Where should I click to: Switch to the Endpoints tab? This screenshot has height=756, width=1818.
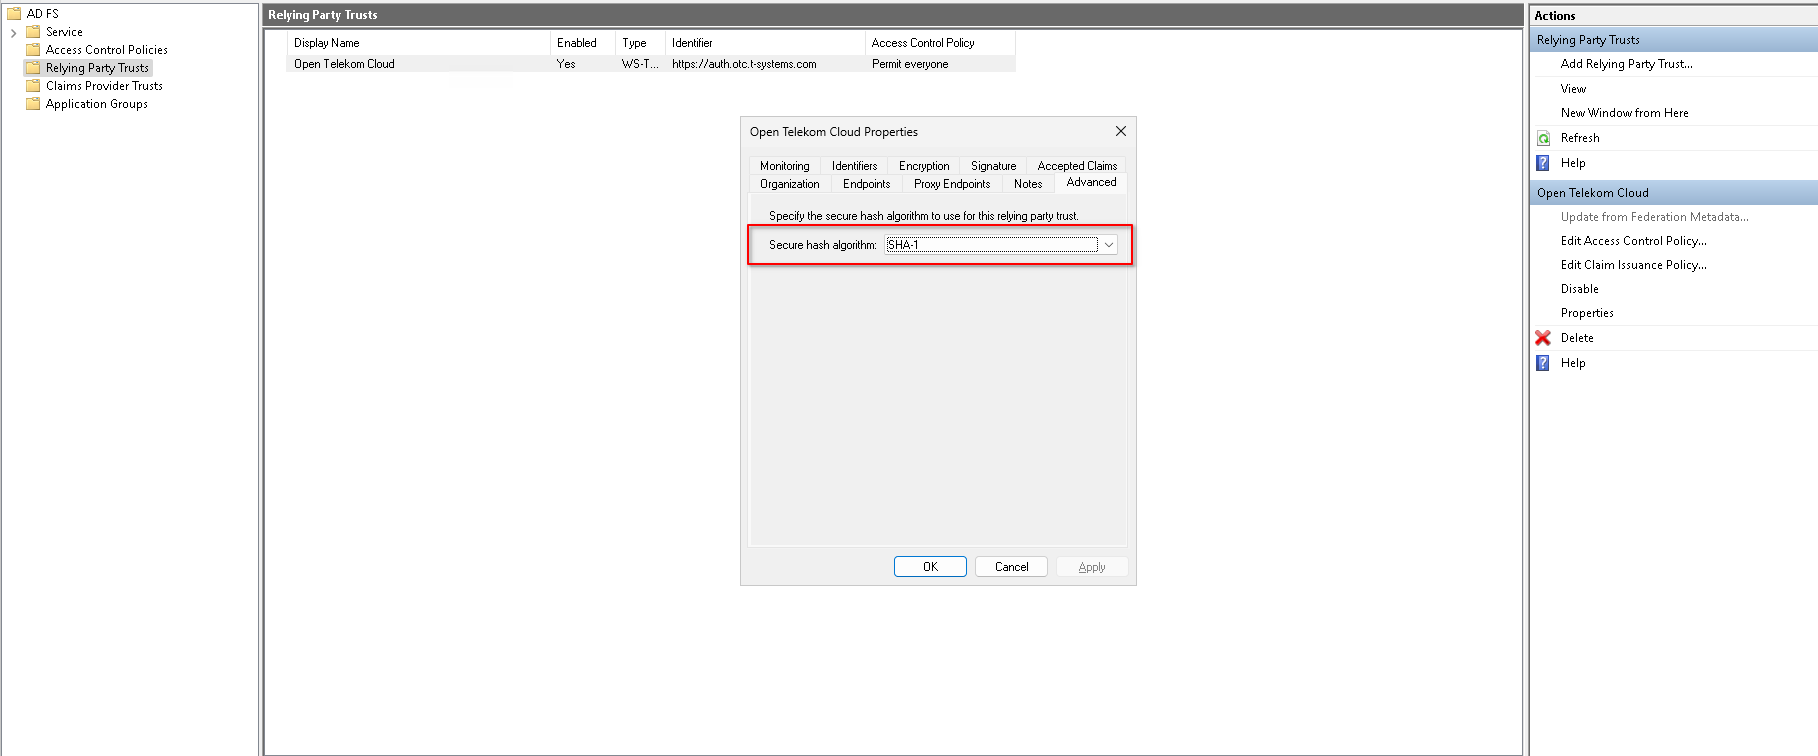(x=866, y=184)
